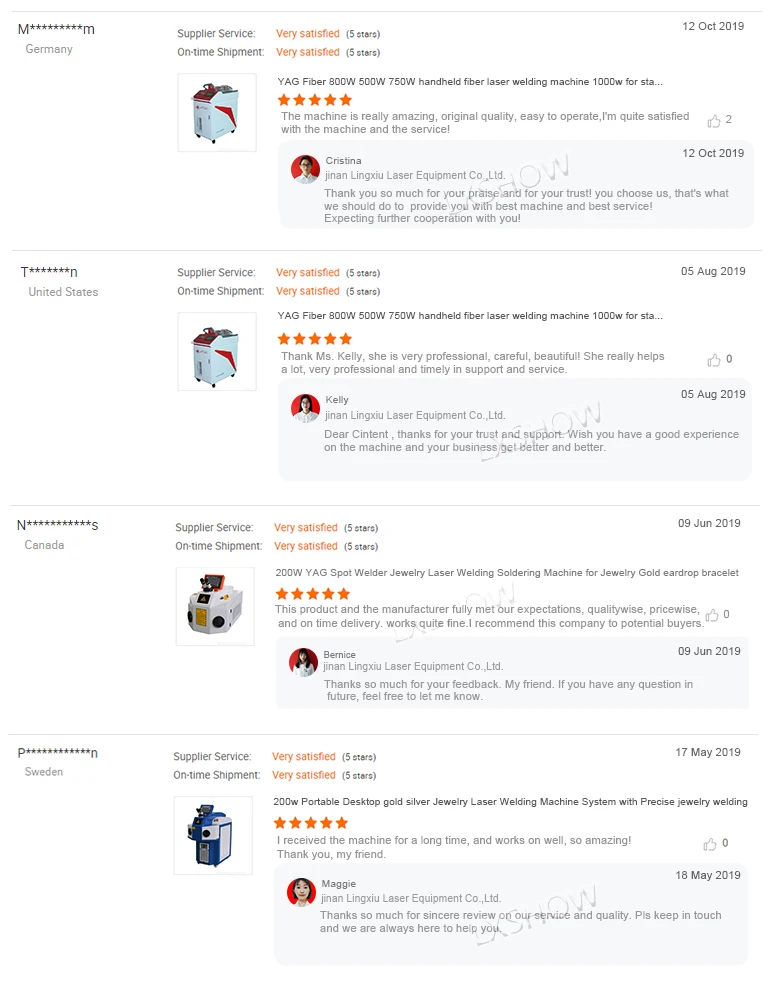The width and height of the screenshot is (780, 994).
Task: Click the five-star rating on the Canada review
Action: 312,594
